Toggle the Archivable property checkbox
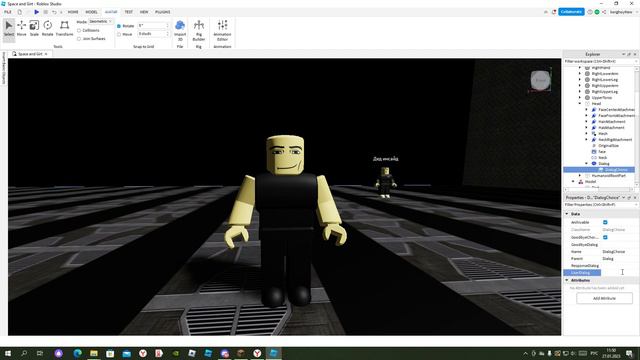Screen dimensions: 640x360 coord(605,222)
